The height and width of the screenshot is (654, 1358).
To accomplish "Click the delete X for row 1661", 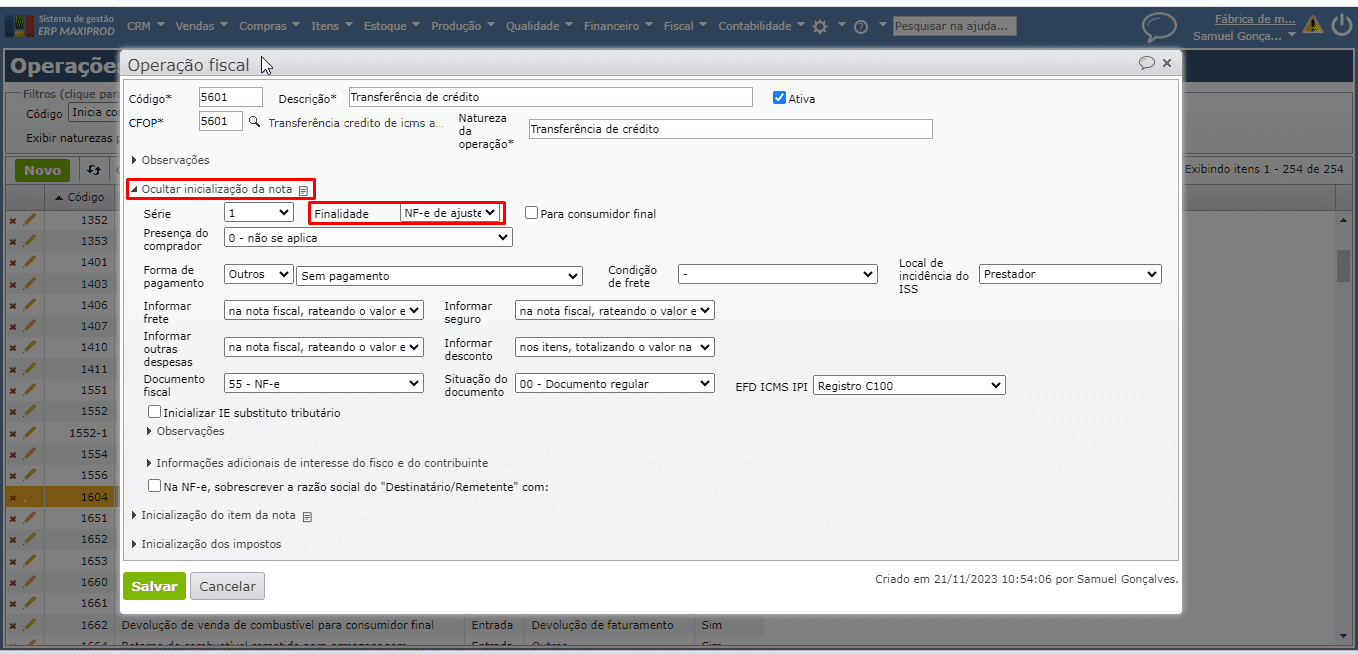I will click(x=13, y=603).
